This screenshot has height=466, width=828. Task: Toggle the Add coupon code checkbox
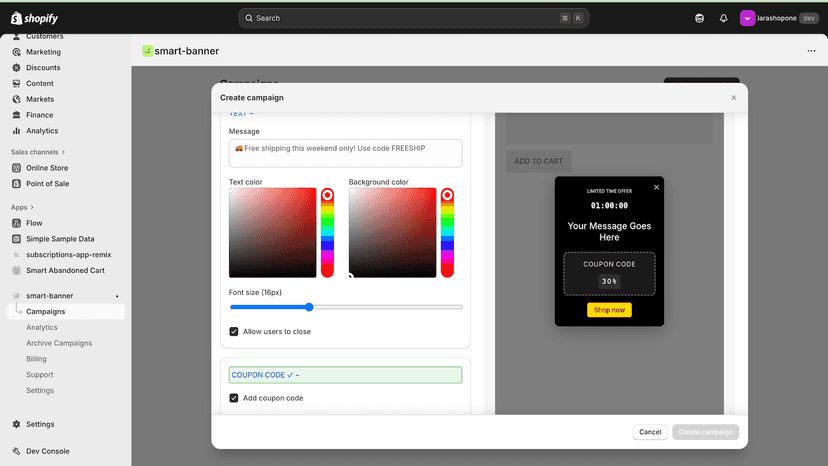233,398
